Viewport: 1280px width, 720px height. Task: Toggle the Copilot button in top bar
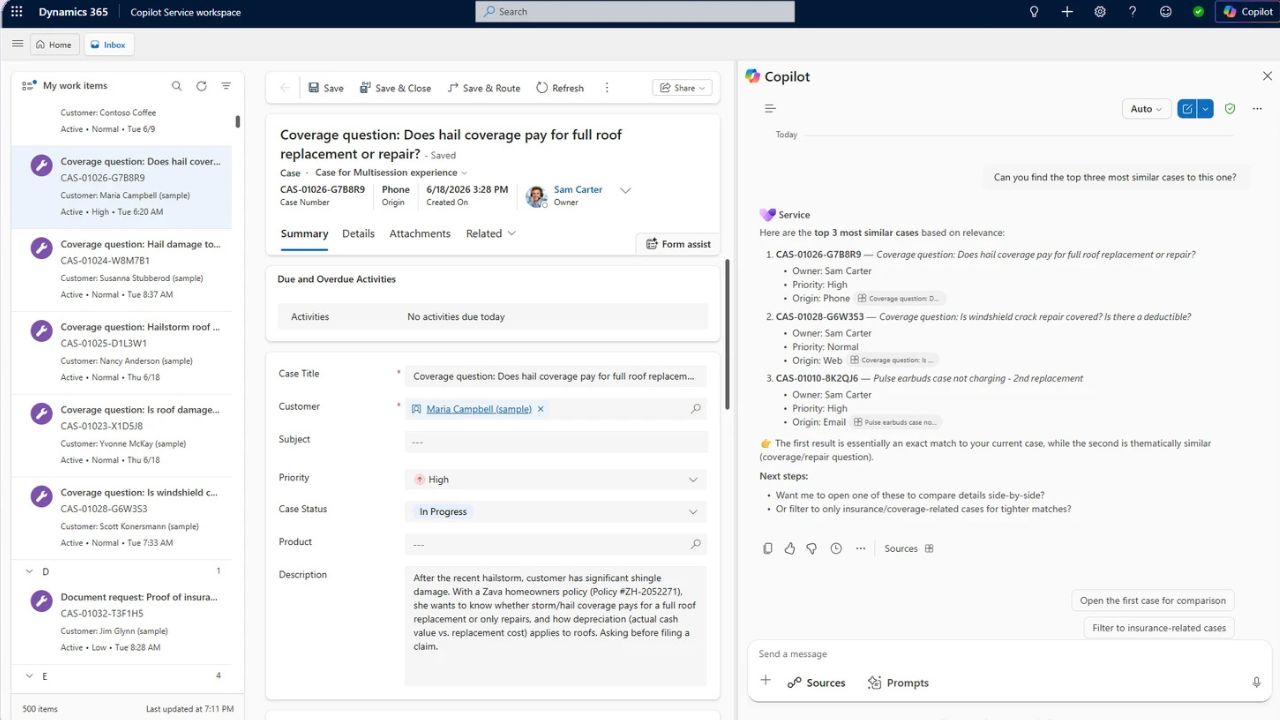[x=1247, y=12]
